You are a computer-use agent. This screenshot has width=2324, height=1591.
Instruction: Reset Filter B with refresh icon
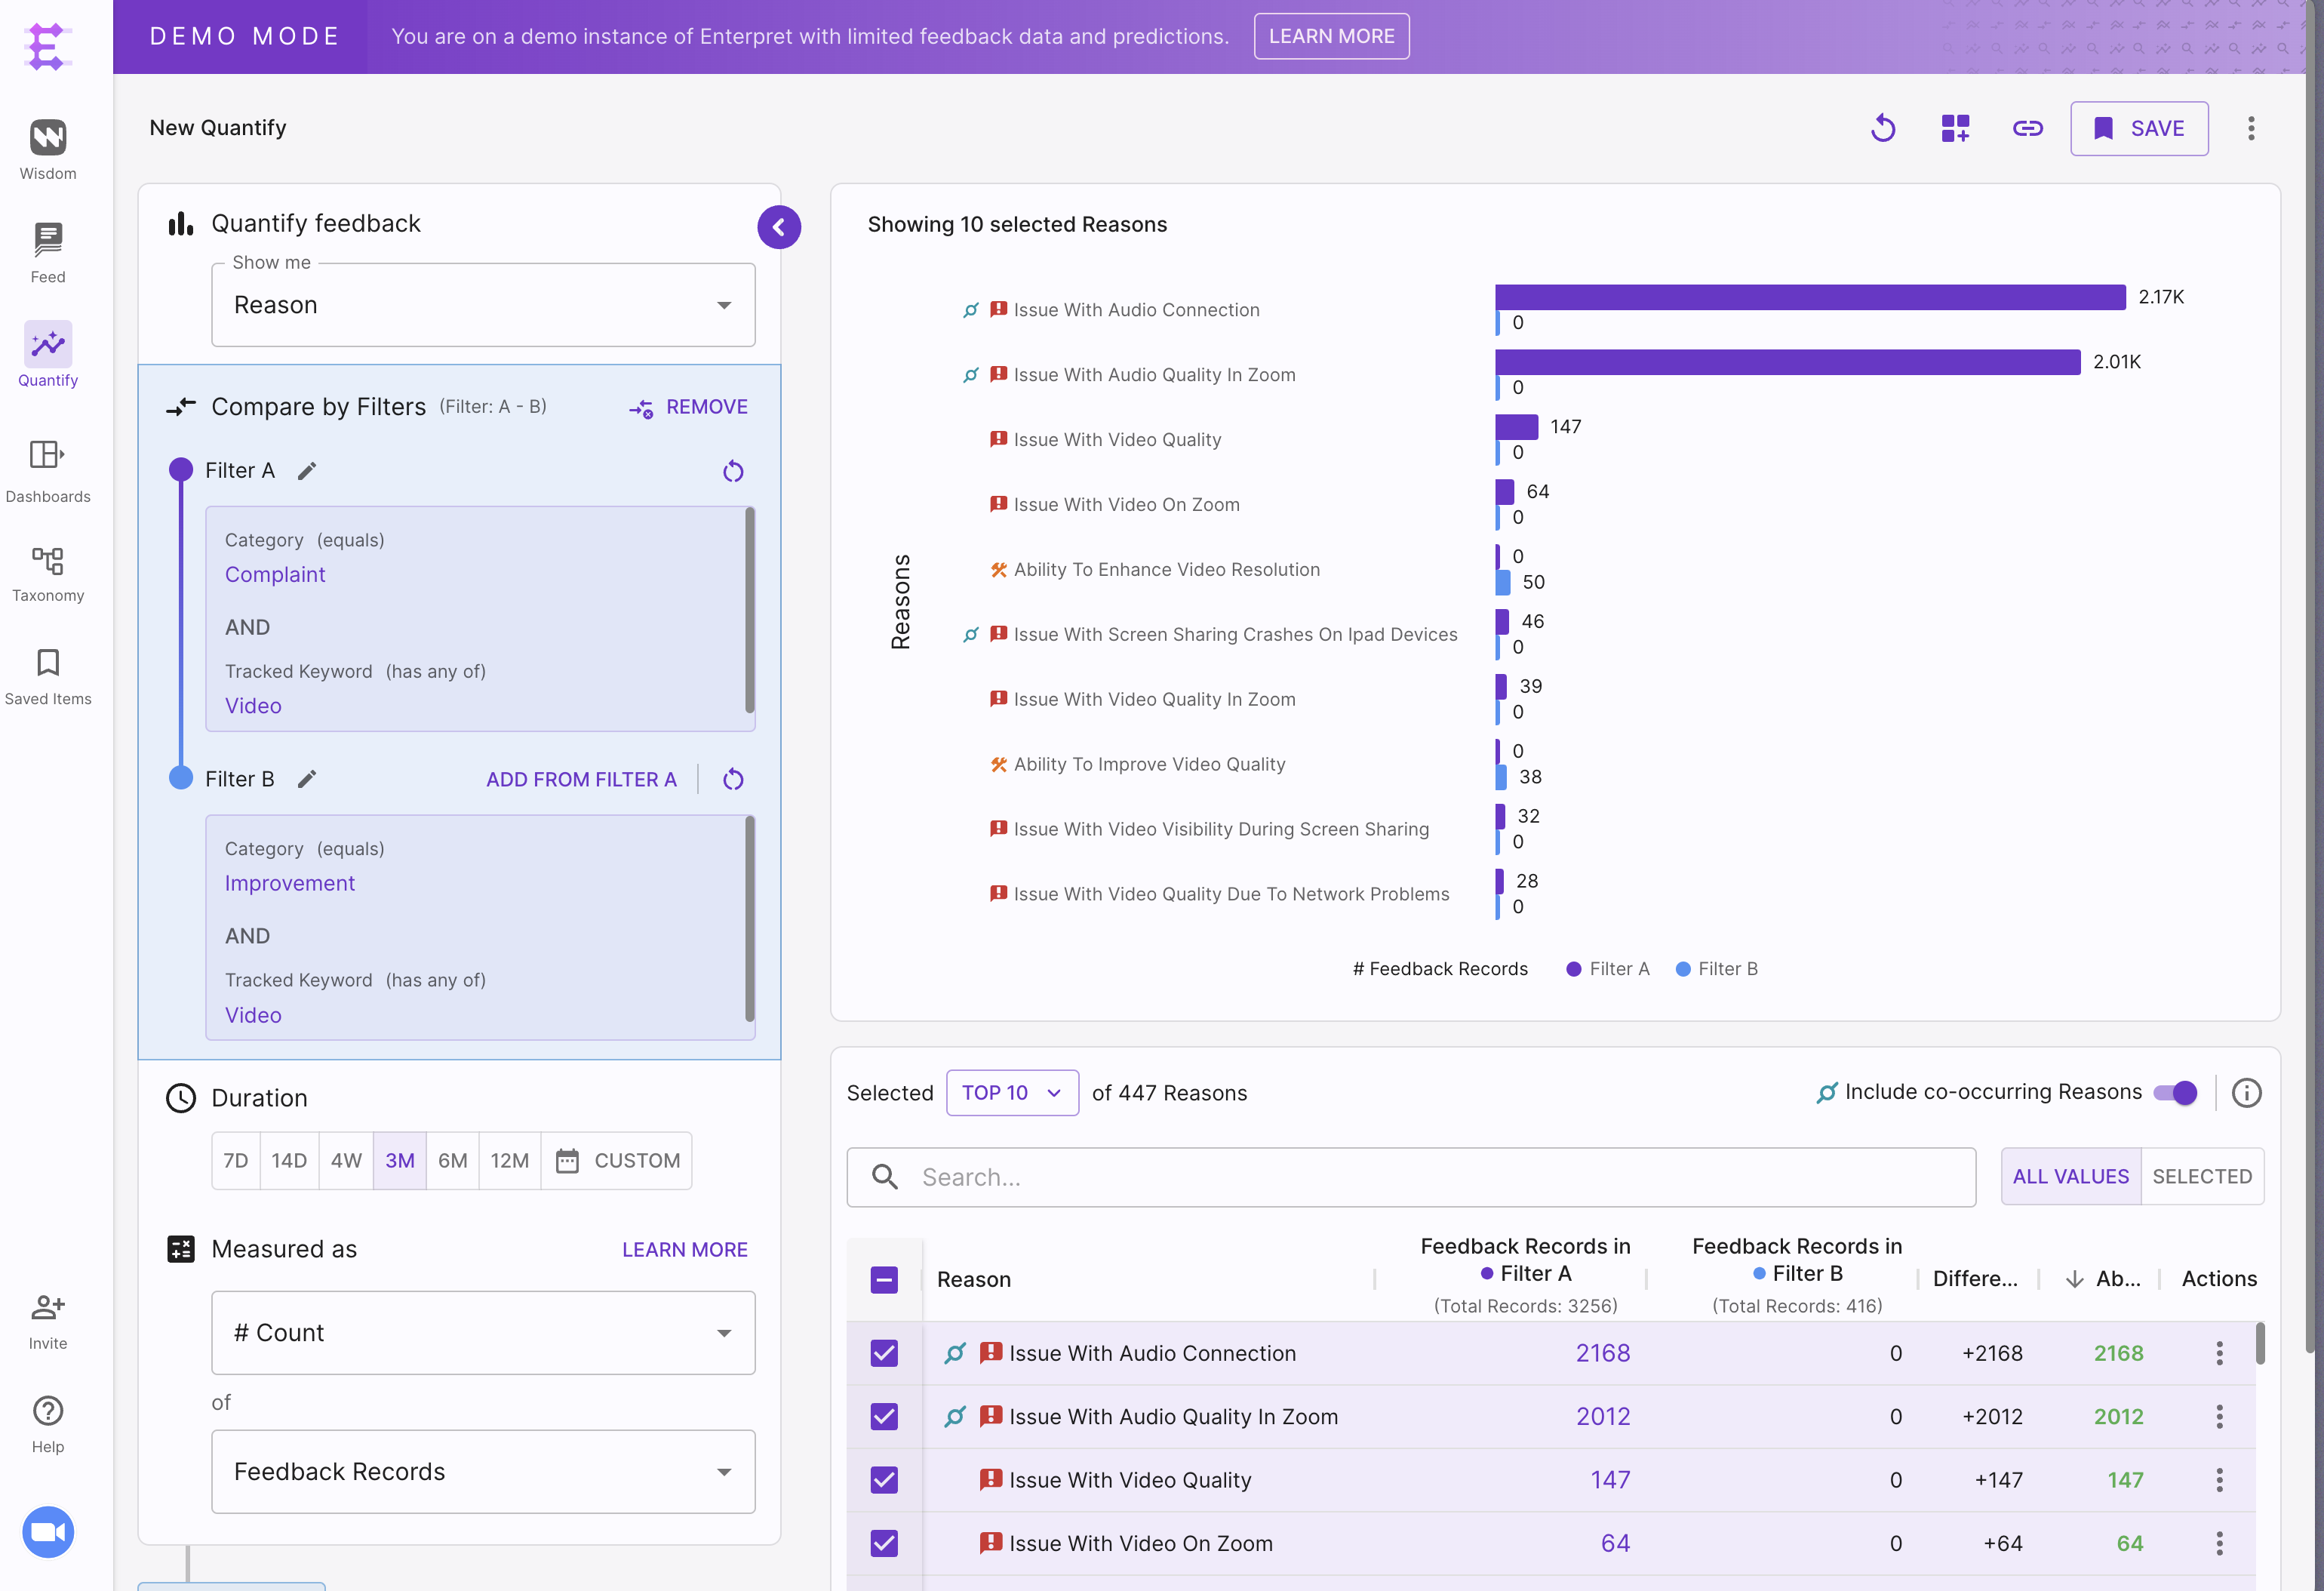(733, 780)
